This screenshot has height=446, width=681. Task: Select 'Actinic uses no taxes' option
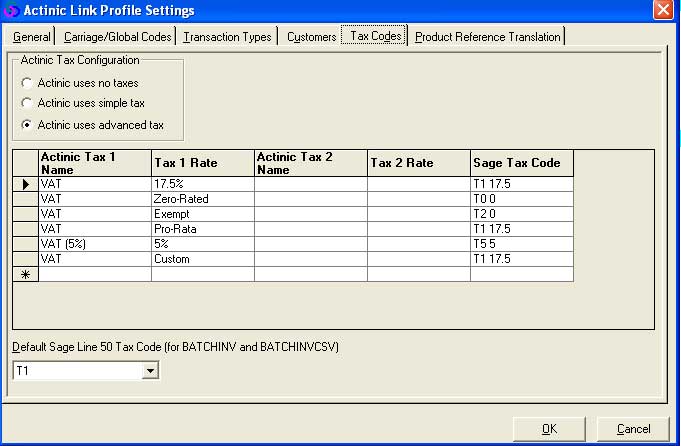27,83
